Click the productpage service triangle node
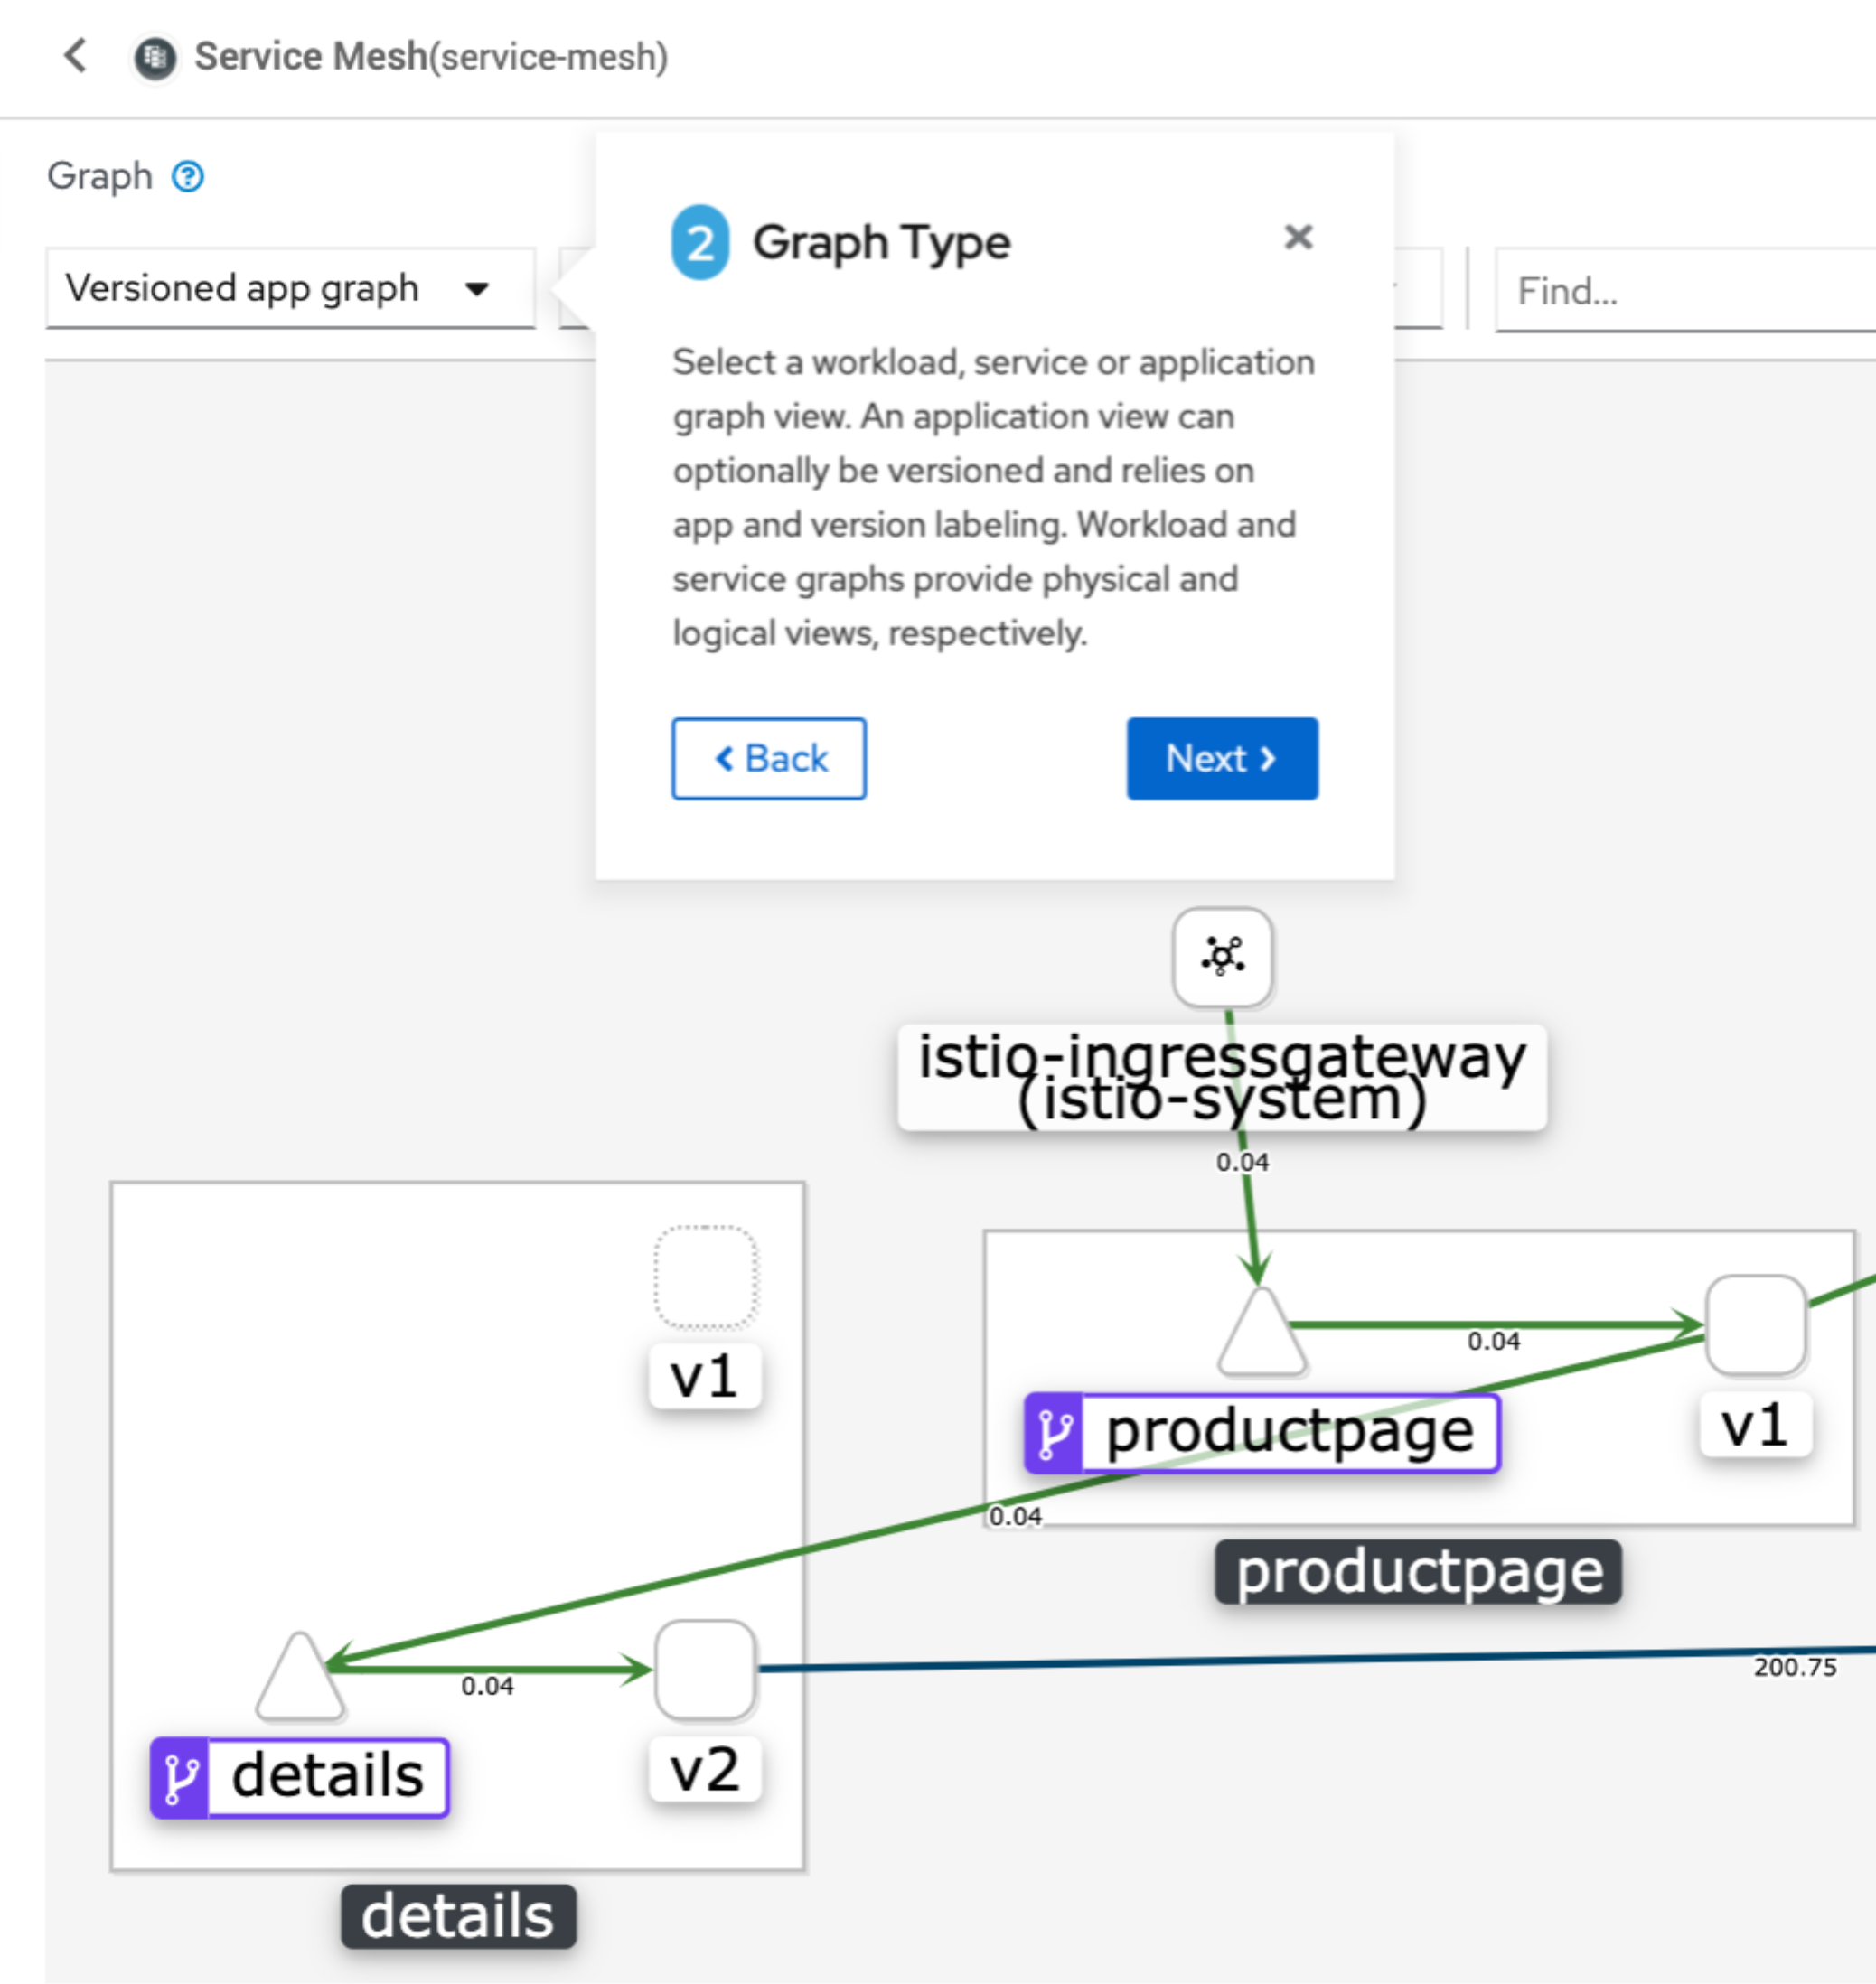This screenshot has height=1984, width=1876. (1261, 1335)
